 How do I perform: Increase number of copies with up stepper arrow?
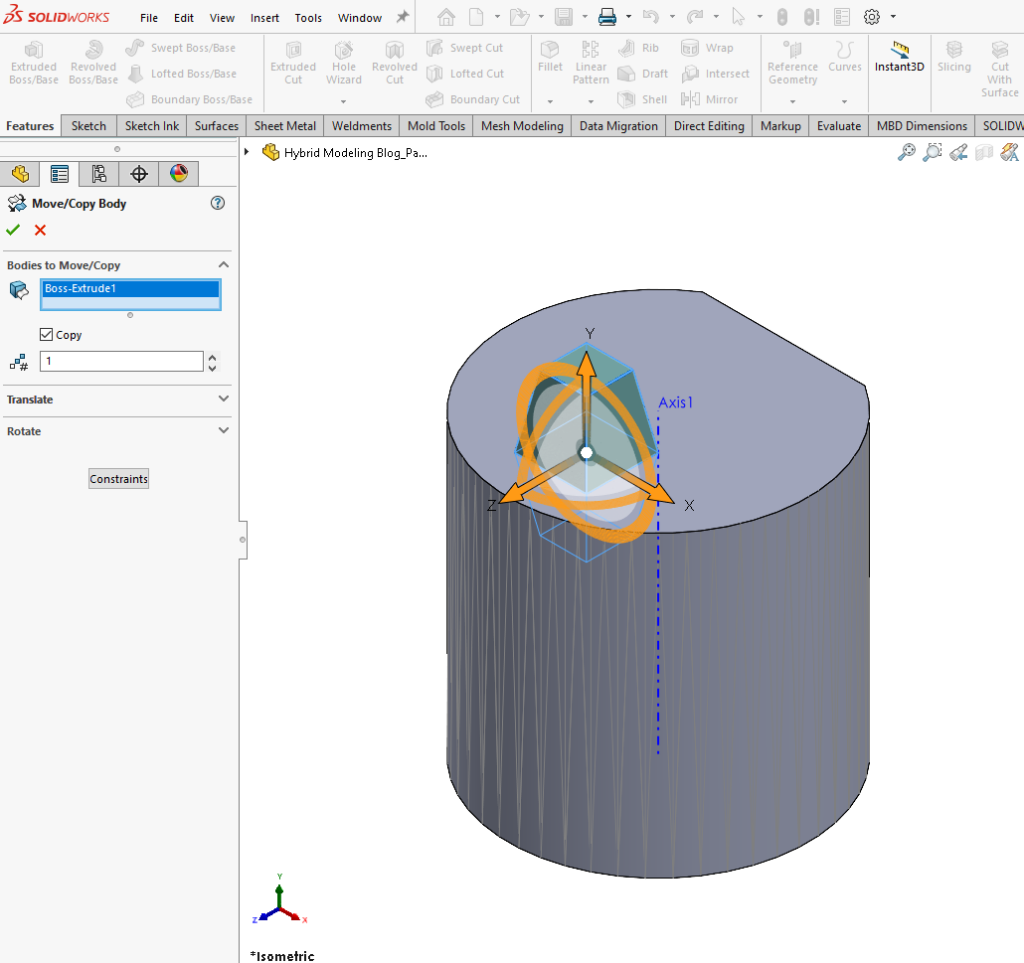pos(211,356)
